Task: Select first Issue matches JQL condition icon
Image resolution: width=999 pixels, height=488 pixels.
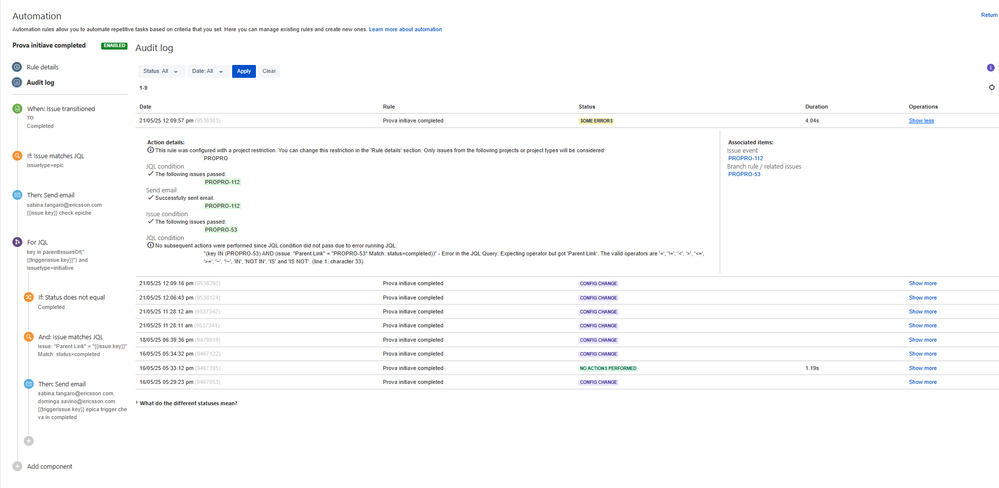Action: pos(17,156)
